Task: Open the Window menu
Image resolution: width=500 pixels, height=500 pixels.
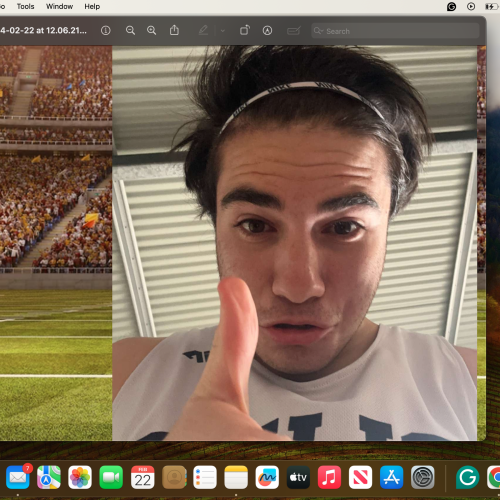Action: coord(59,6)
